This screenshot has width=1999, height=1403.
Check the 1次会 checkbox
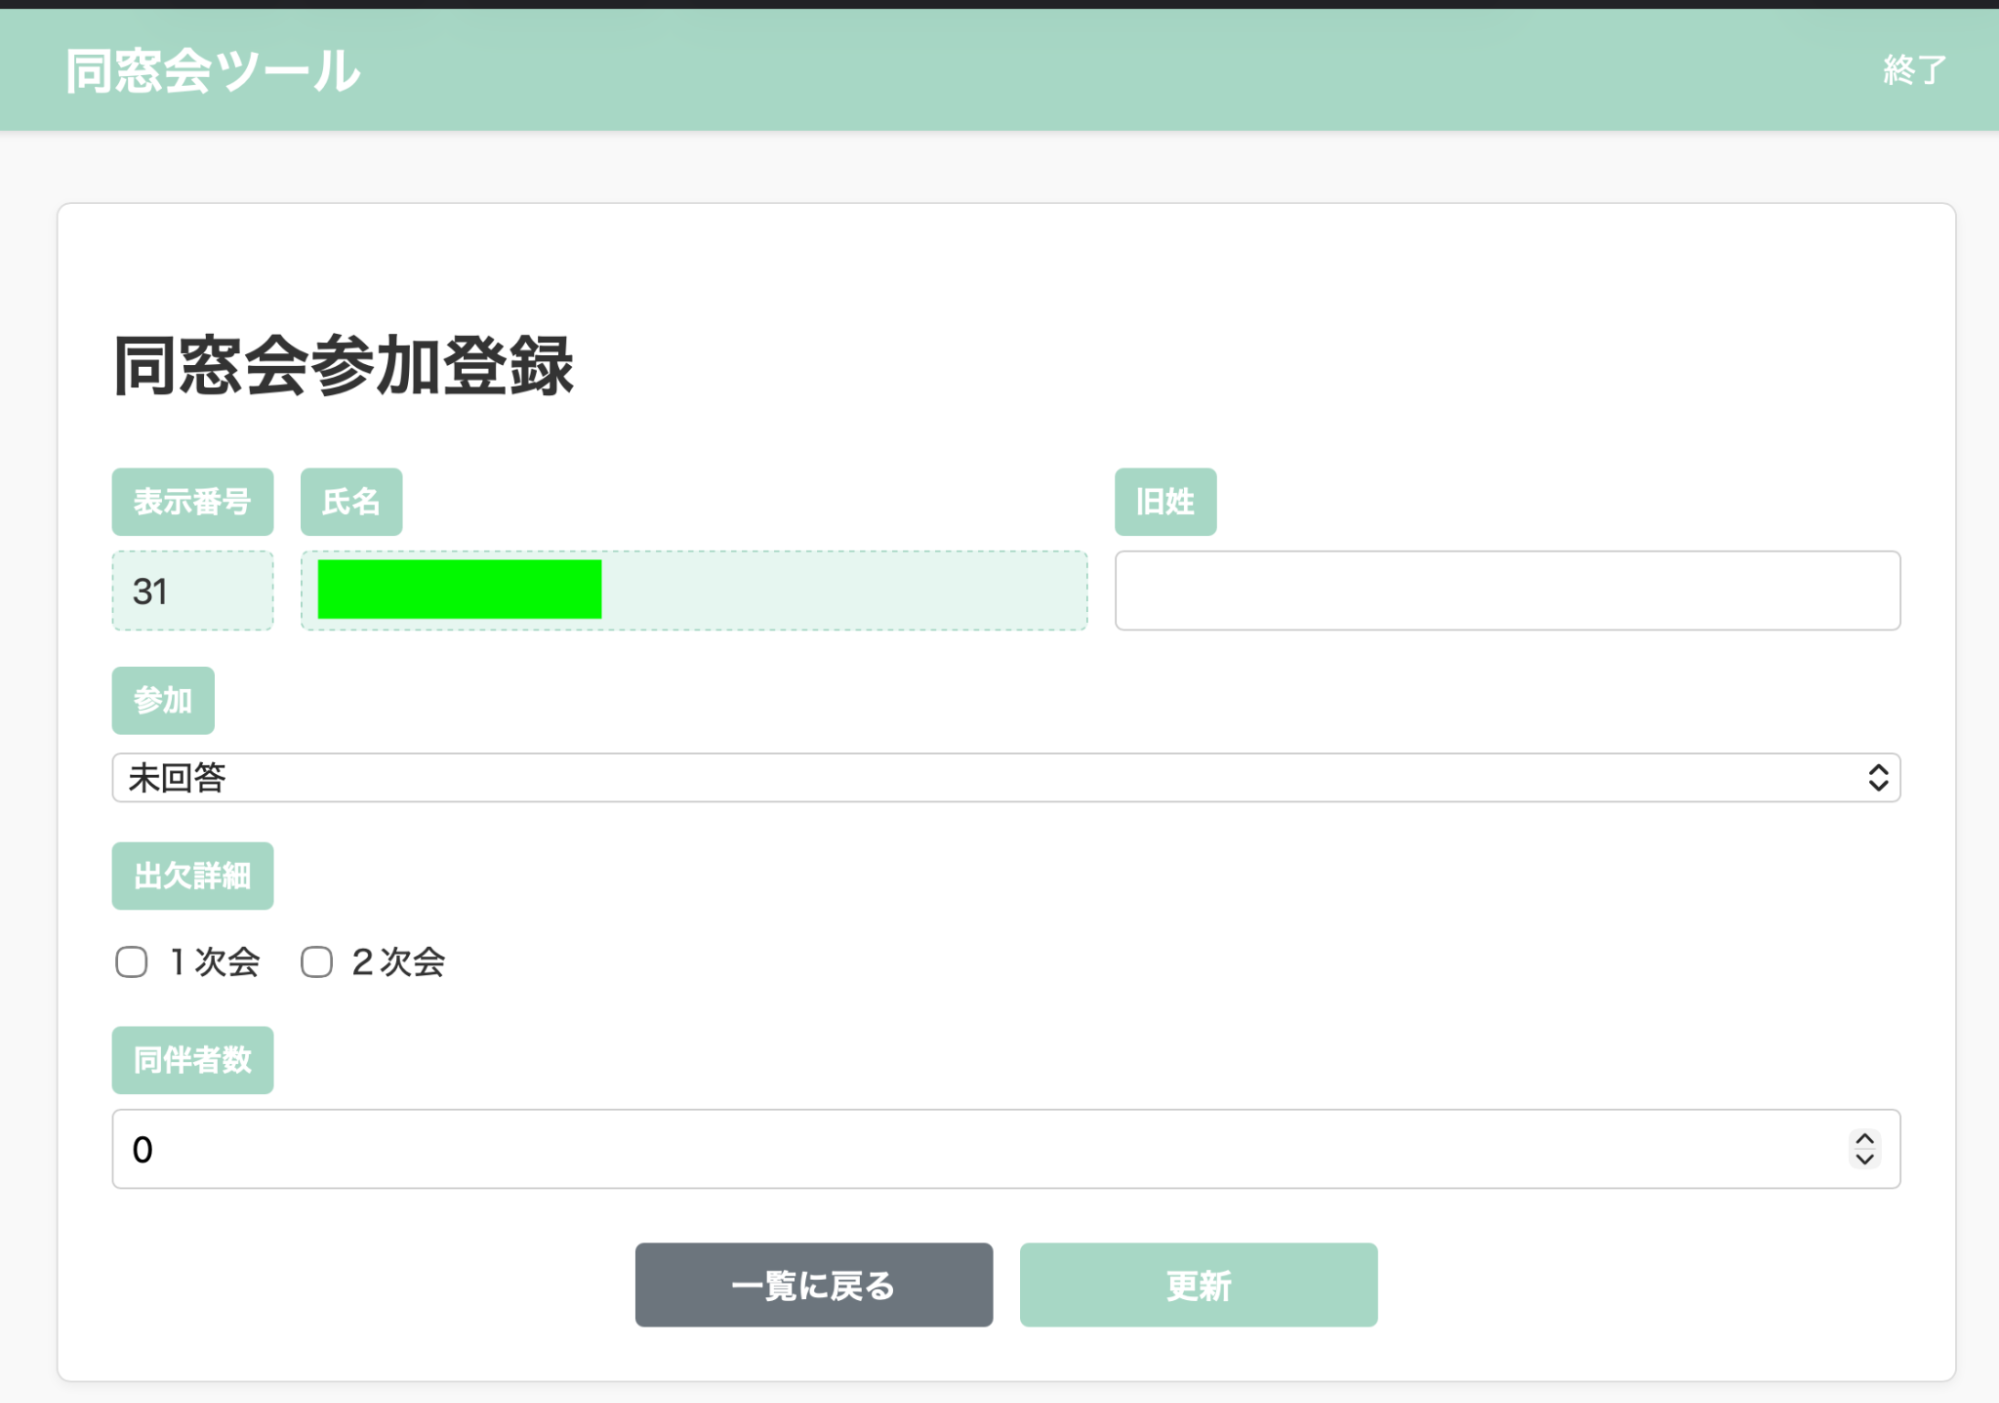[x=131, y=962]
